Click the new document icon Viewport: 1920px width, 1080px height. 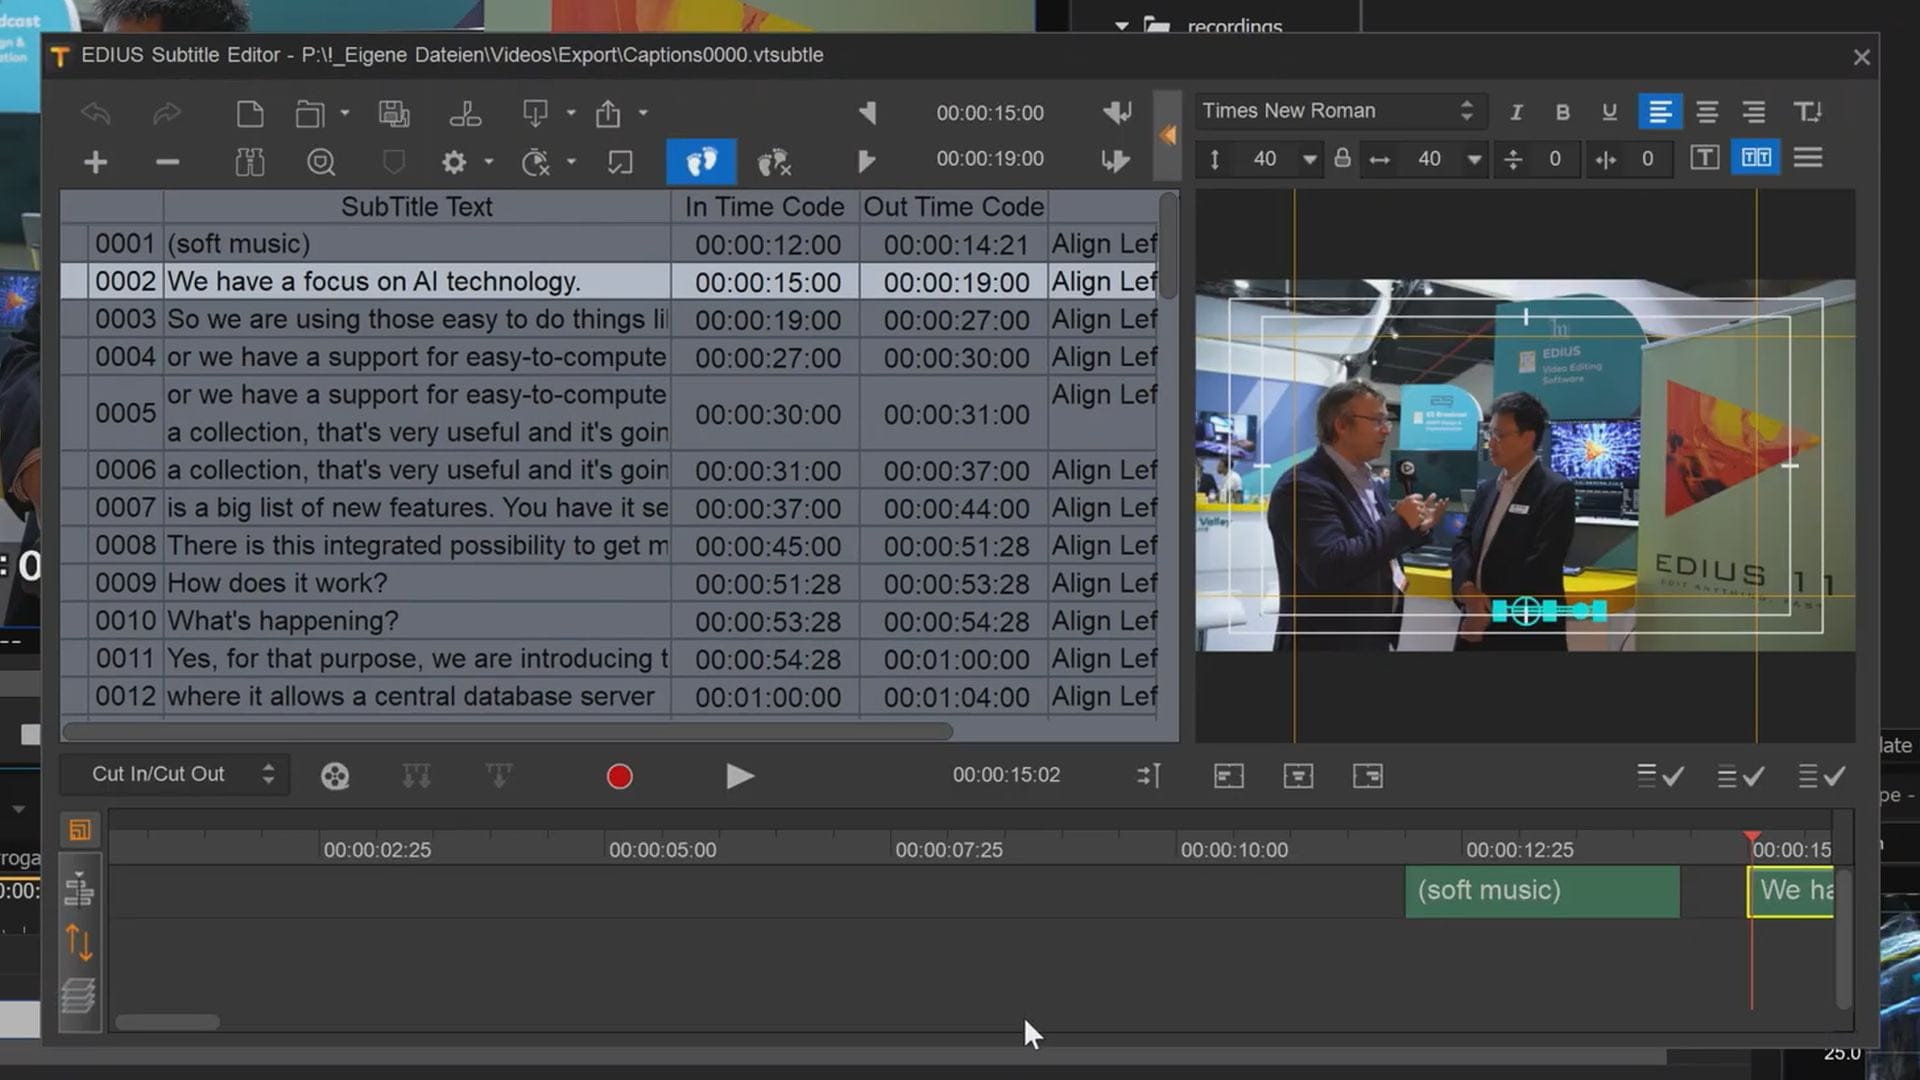tap(249, 113)
